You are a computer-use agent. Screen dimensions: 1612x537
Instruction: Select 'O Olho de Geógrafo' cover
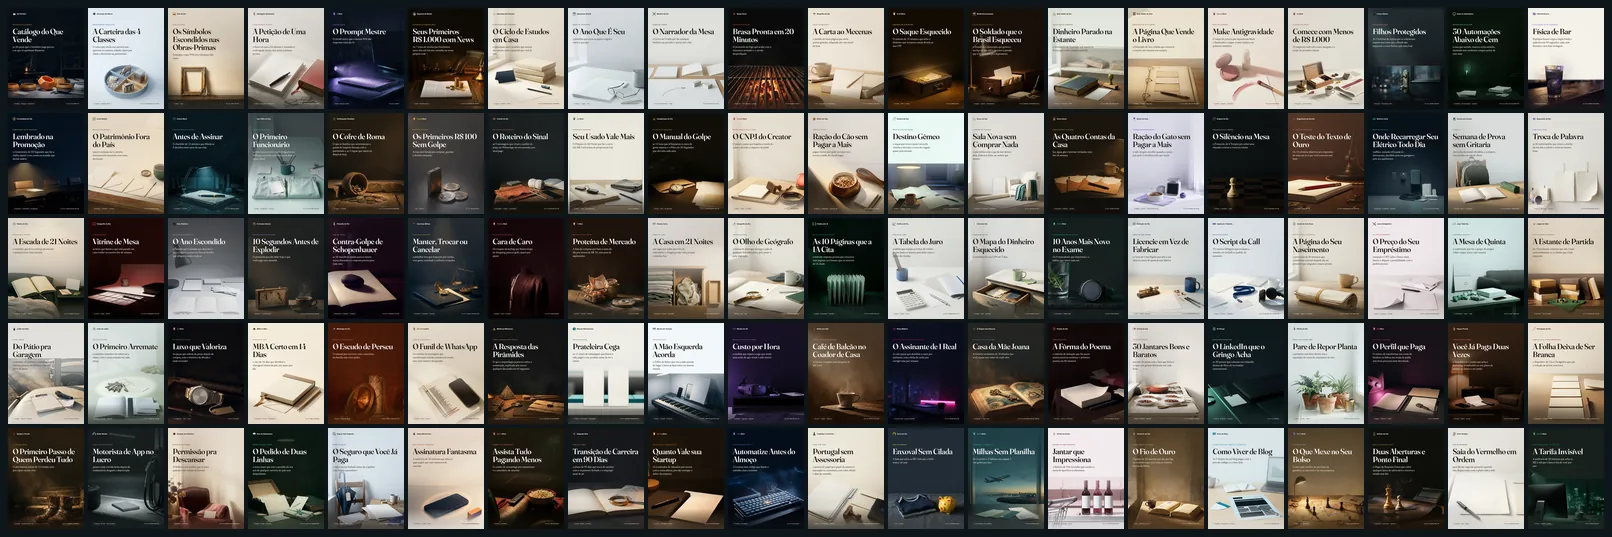[x=765, y=269]
